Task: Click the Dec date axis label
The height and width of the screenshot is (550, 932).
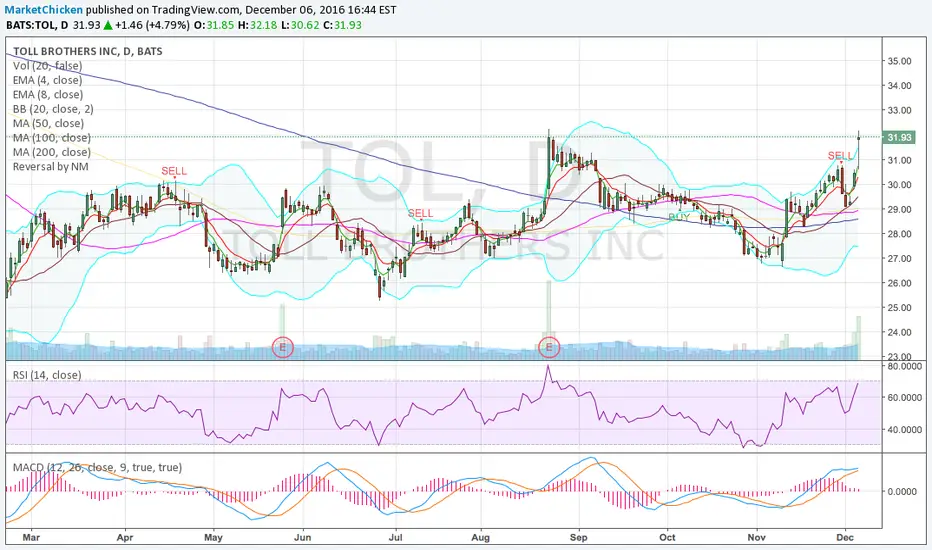Action: coord(845,538)
